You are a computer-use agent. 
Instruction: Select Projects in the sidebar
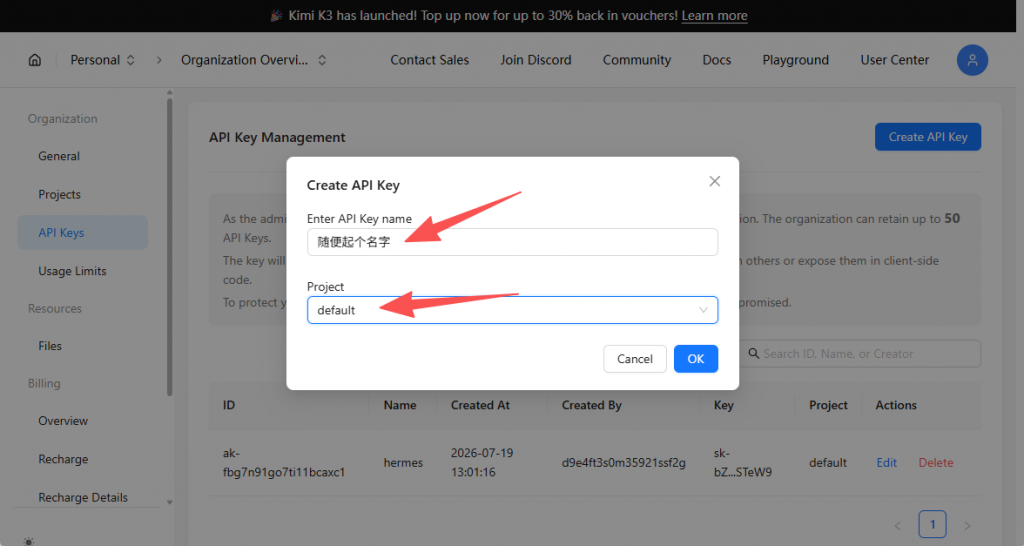[x=59, y=195]
